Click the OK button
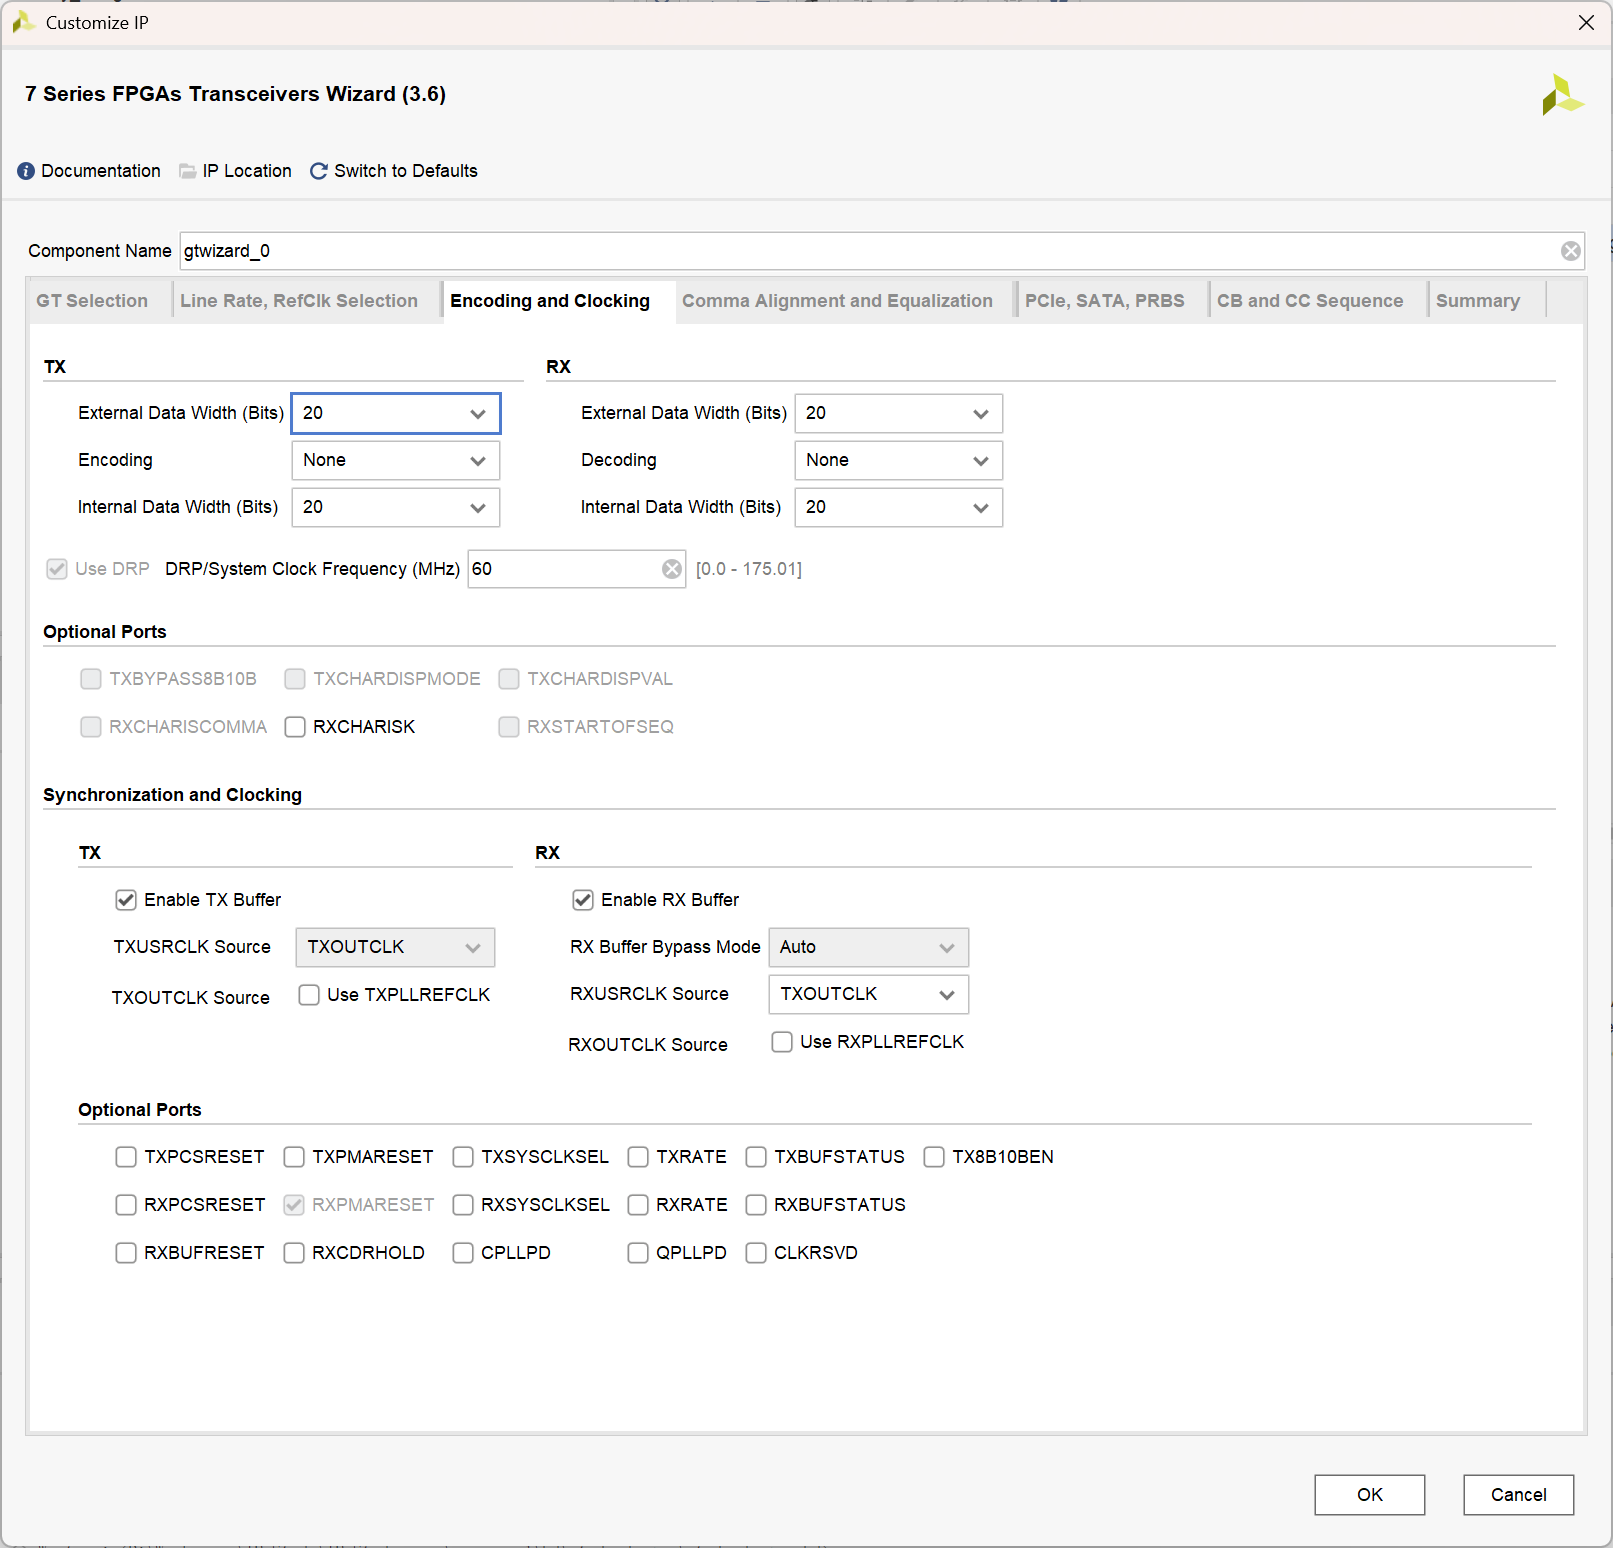The width and height of the screenshot is (1613, 1548). pyautogui.click(x=1370, y=1495)
